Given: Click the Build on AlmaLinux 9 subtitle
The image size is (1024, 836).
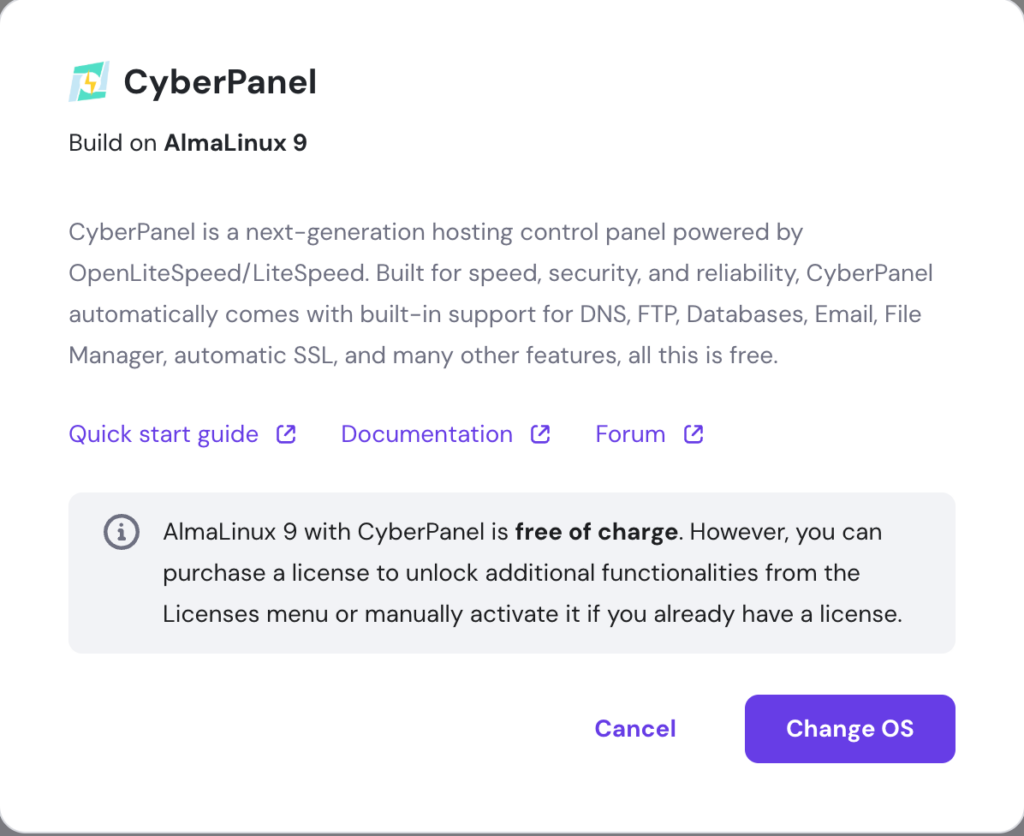Looking at the screenshot, I should pyautogui.click(x=187, y=142).
